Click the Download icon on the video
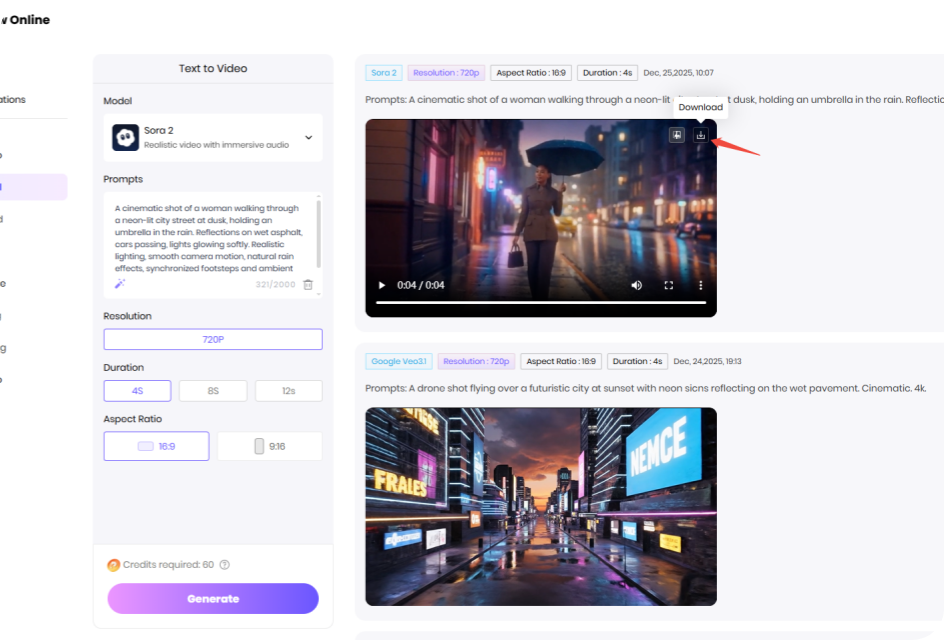944x640 pixels. [x=701, y=135]
